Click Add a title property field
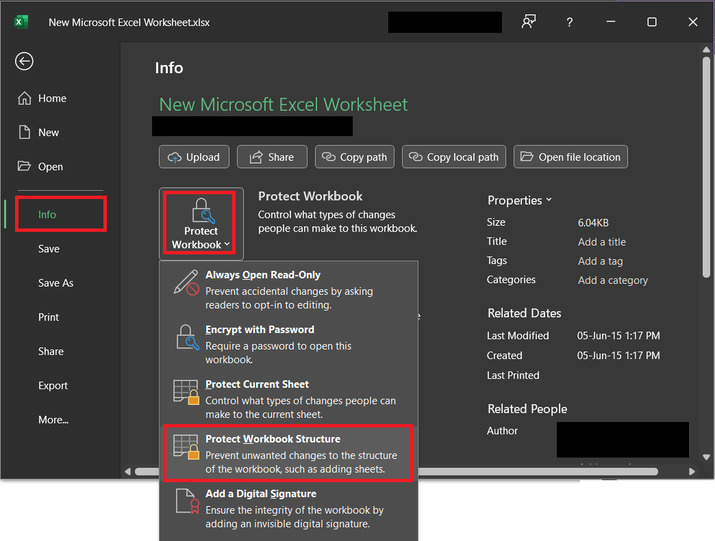This screenshot has width=715, height=541. pyautogui.click(x=602, y=242)
